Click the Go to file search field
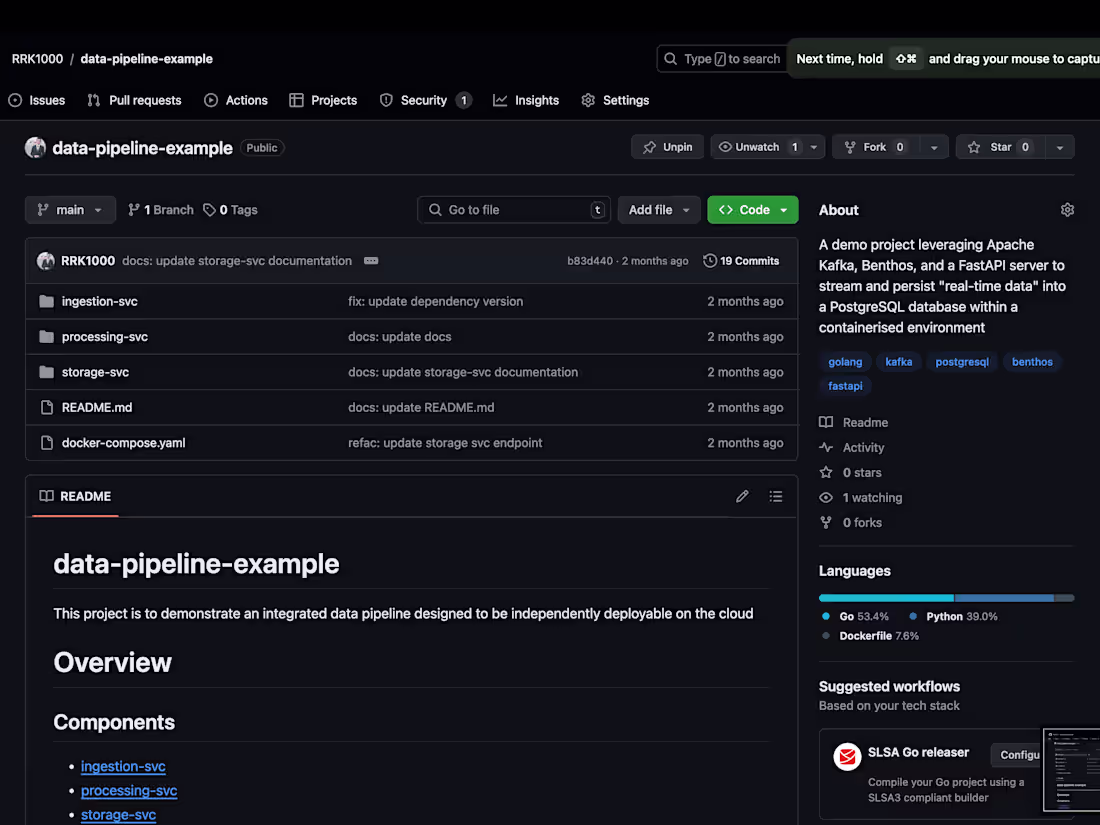Screen dimensions: 1100x825 pos(514,209)
